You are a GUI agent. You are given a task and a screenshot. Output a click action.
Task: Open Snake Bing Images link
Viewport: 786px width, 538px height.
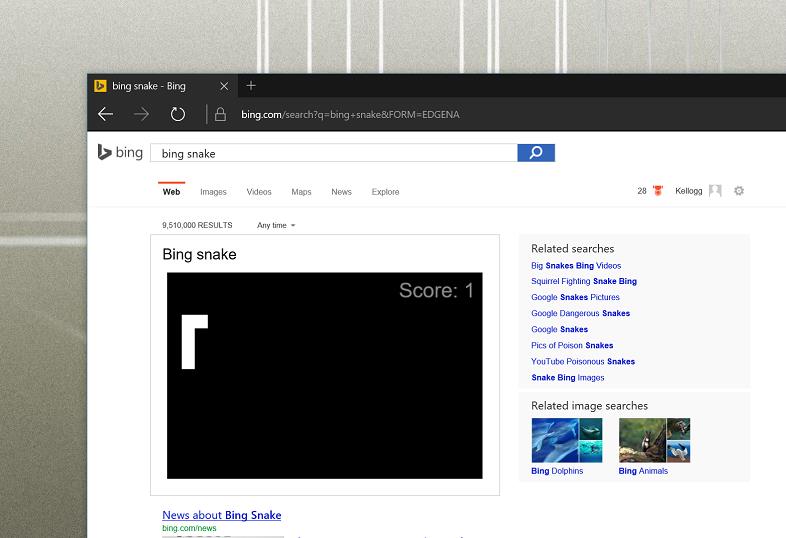(x=567, y=378)
